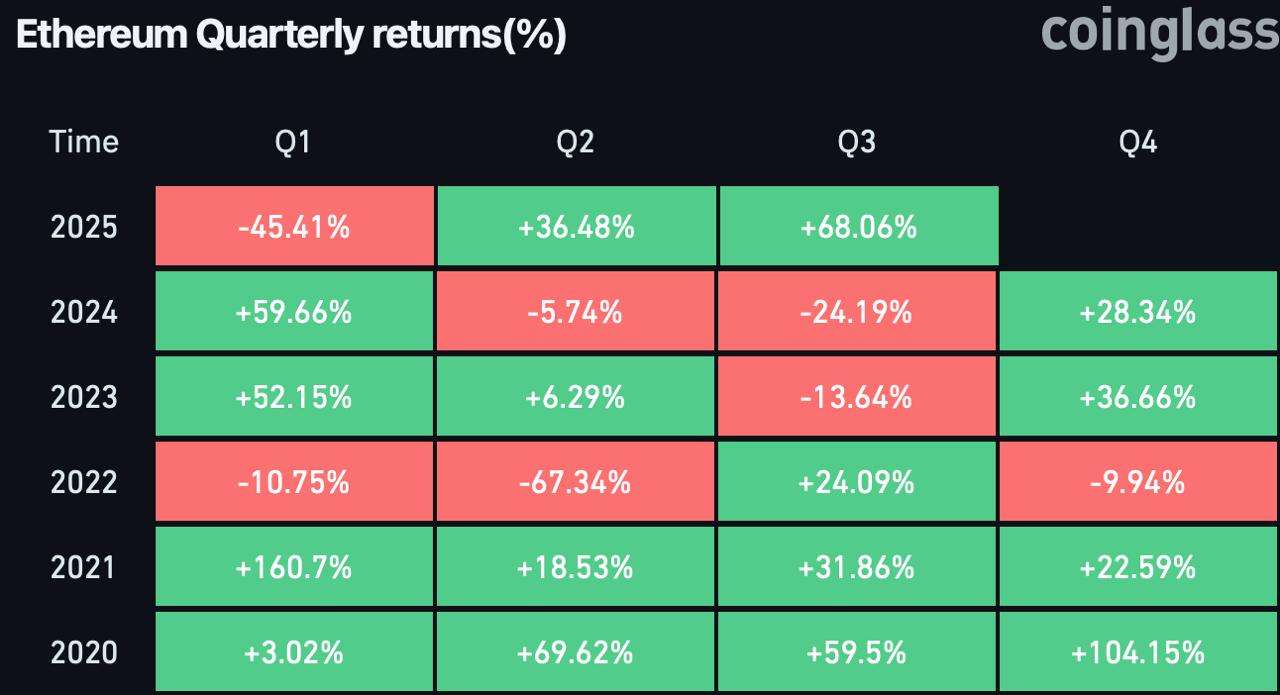The image size is (1280, 695).
Task: Select the 2022 row label
Action: coord(84,483)
